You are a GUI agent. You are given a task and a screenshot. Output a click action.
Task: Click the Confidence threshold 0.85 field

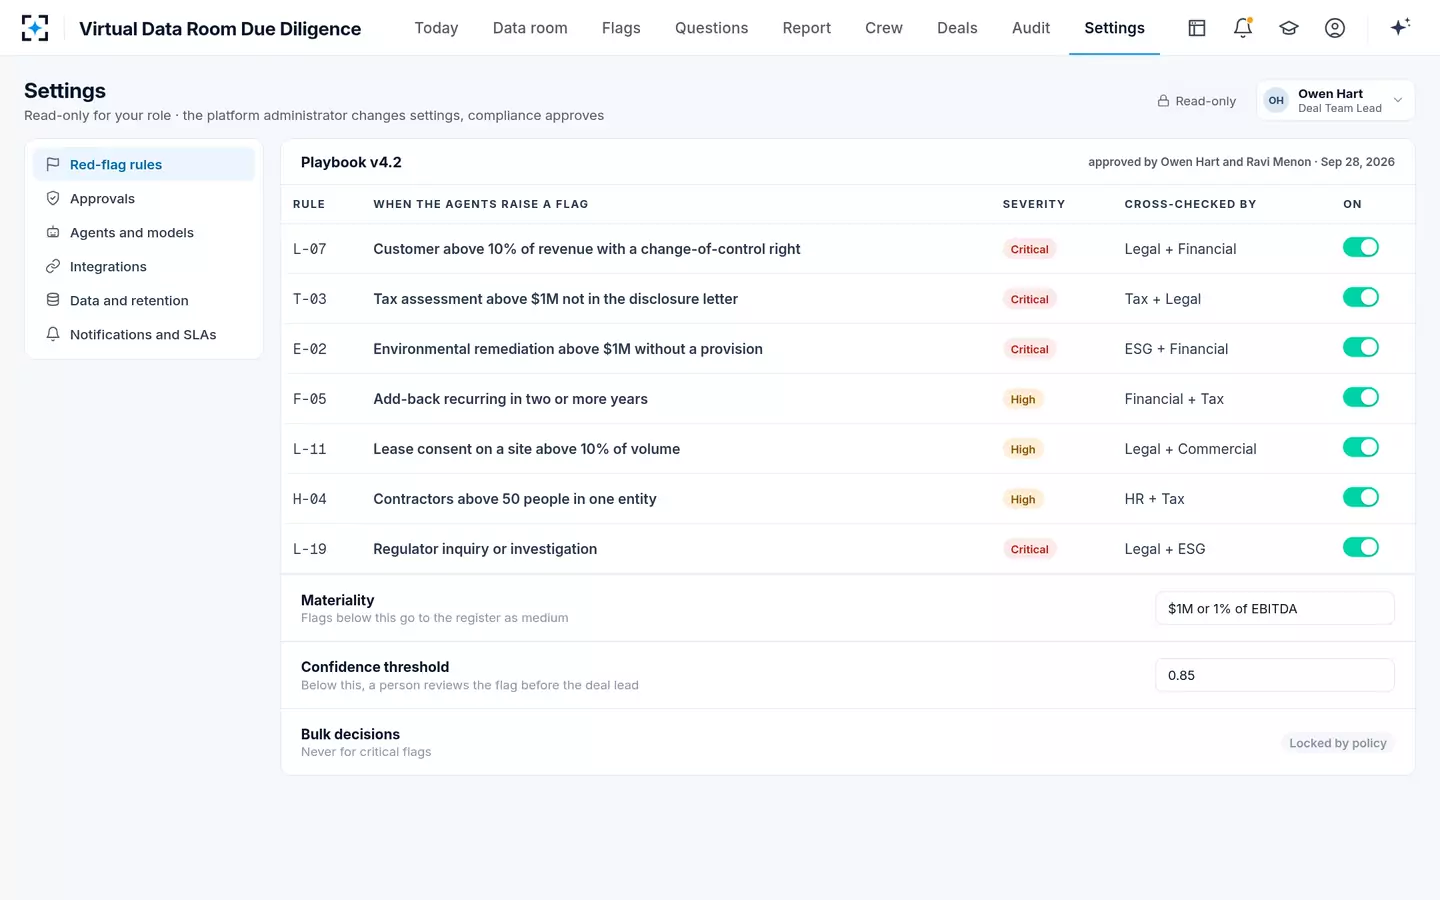(x=1274, y=675)
